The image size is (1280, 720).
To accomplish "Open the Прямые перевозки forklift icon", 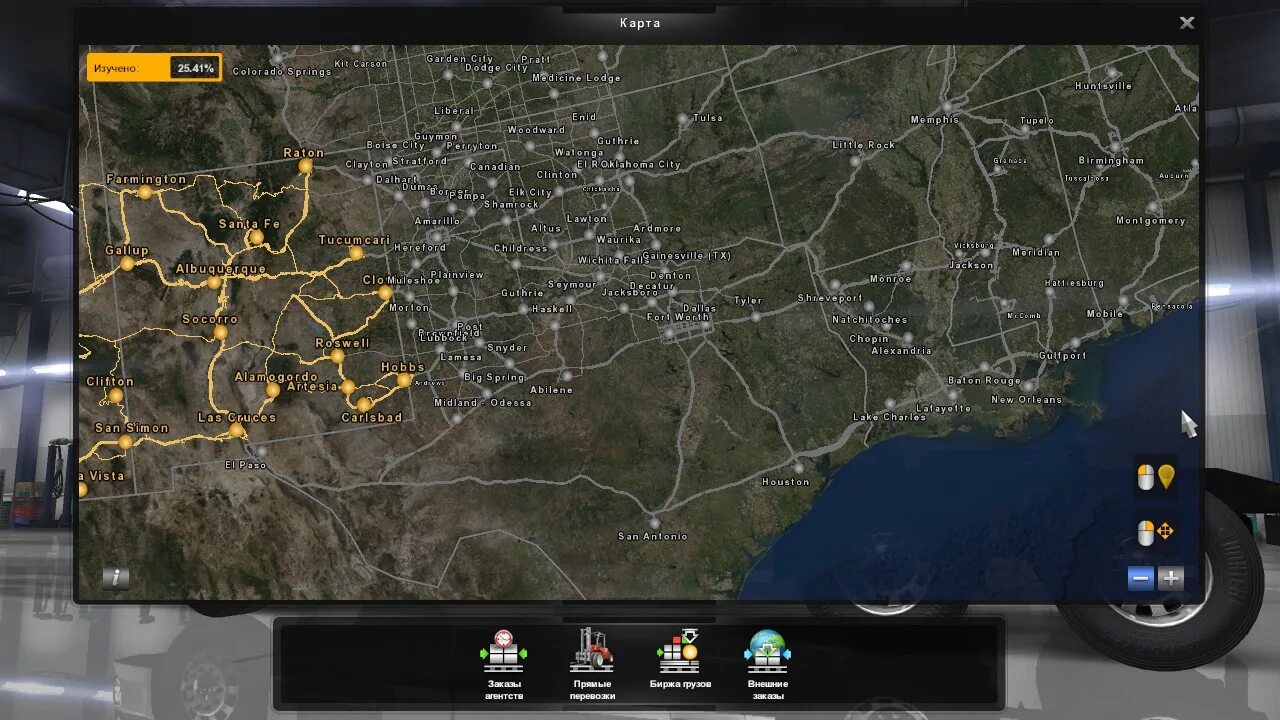I will (x=592, y=651).
